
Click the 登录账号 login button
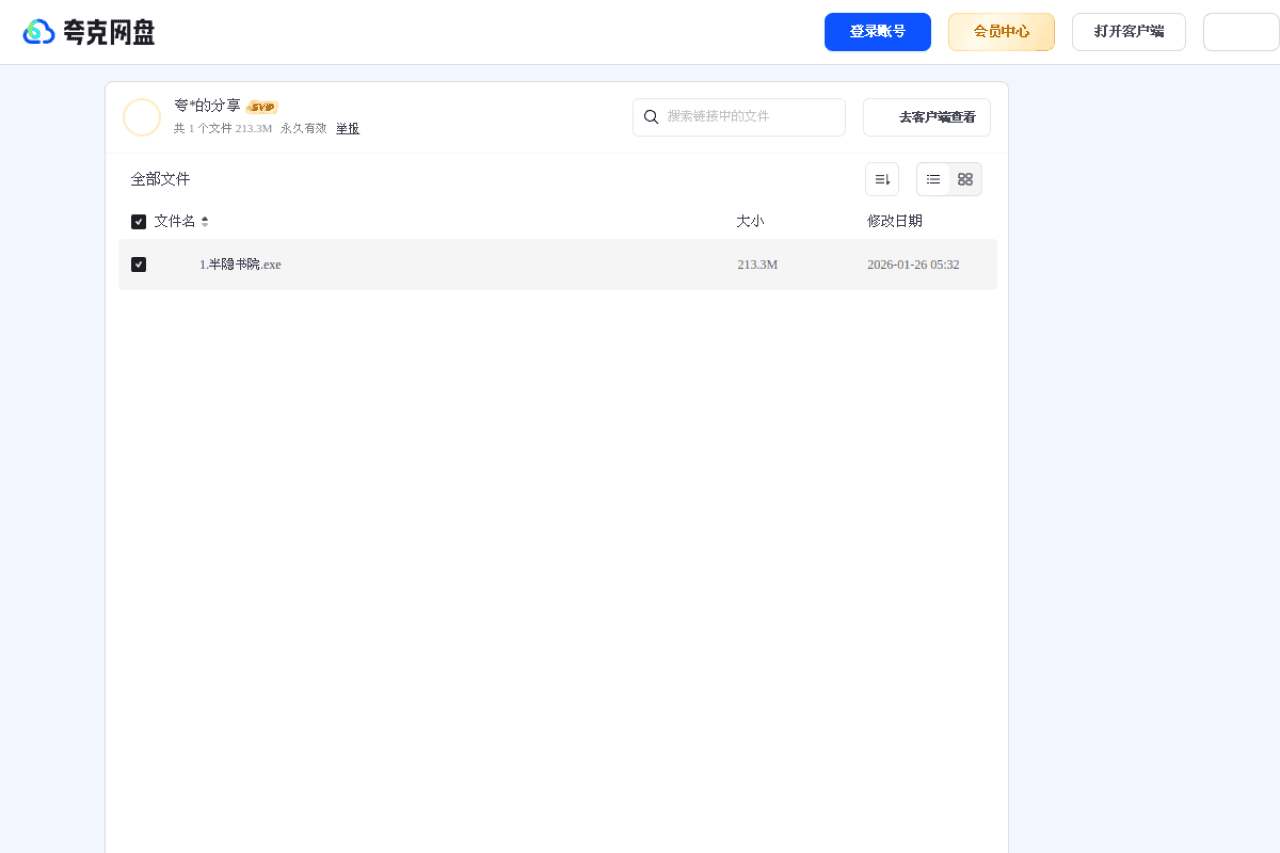(x=877, y=31)
